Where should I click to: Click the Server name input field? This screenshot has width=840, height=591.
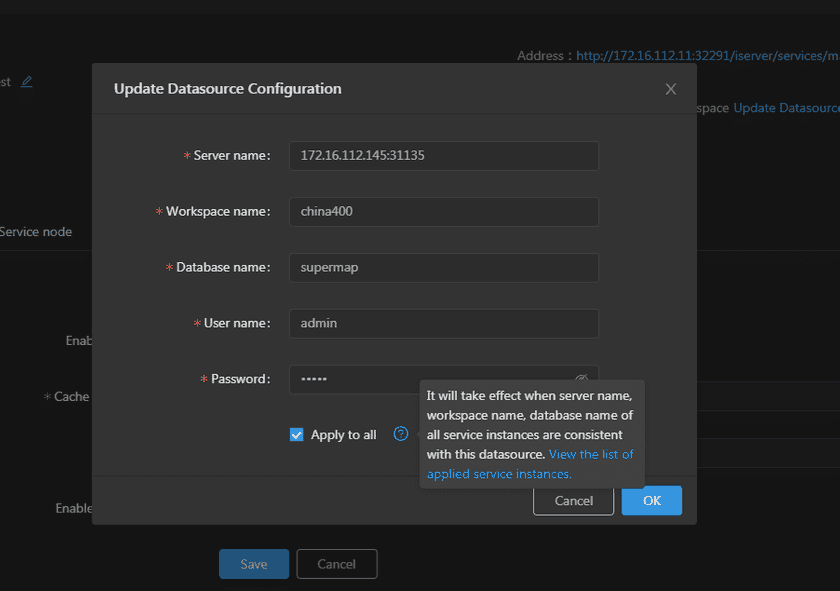[443, 156]
